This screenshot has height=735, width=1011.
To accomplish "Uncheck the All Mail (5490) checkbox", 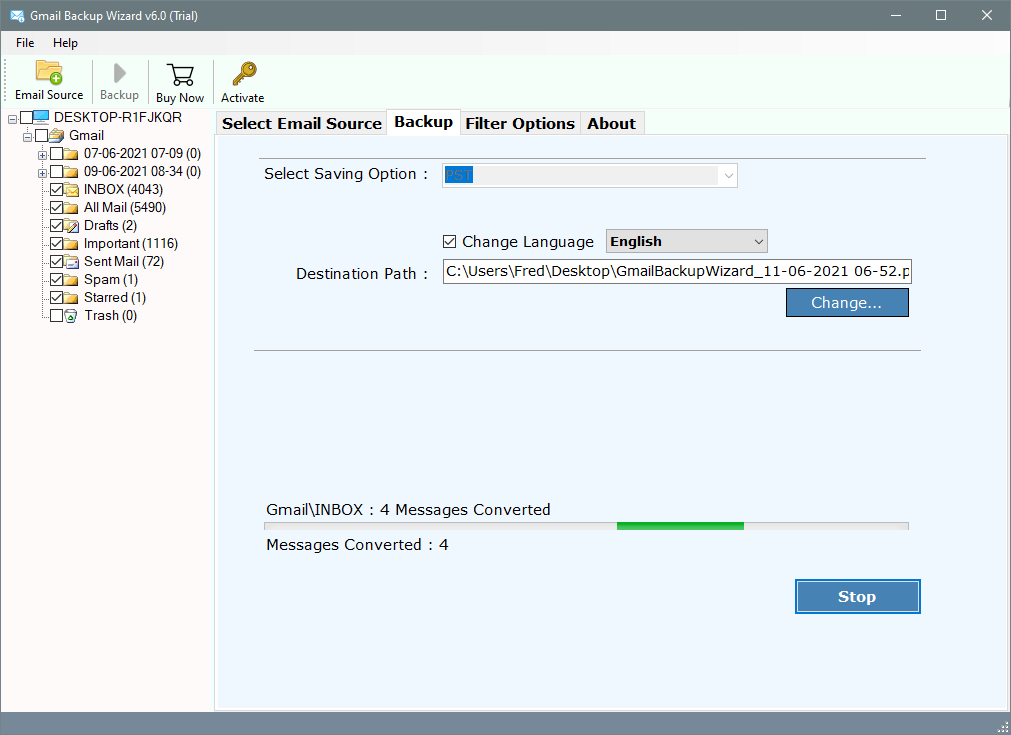I will (57, 208).
